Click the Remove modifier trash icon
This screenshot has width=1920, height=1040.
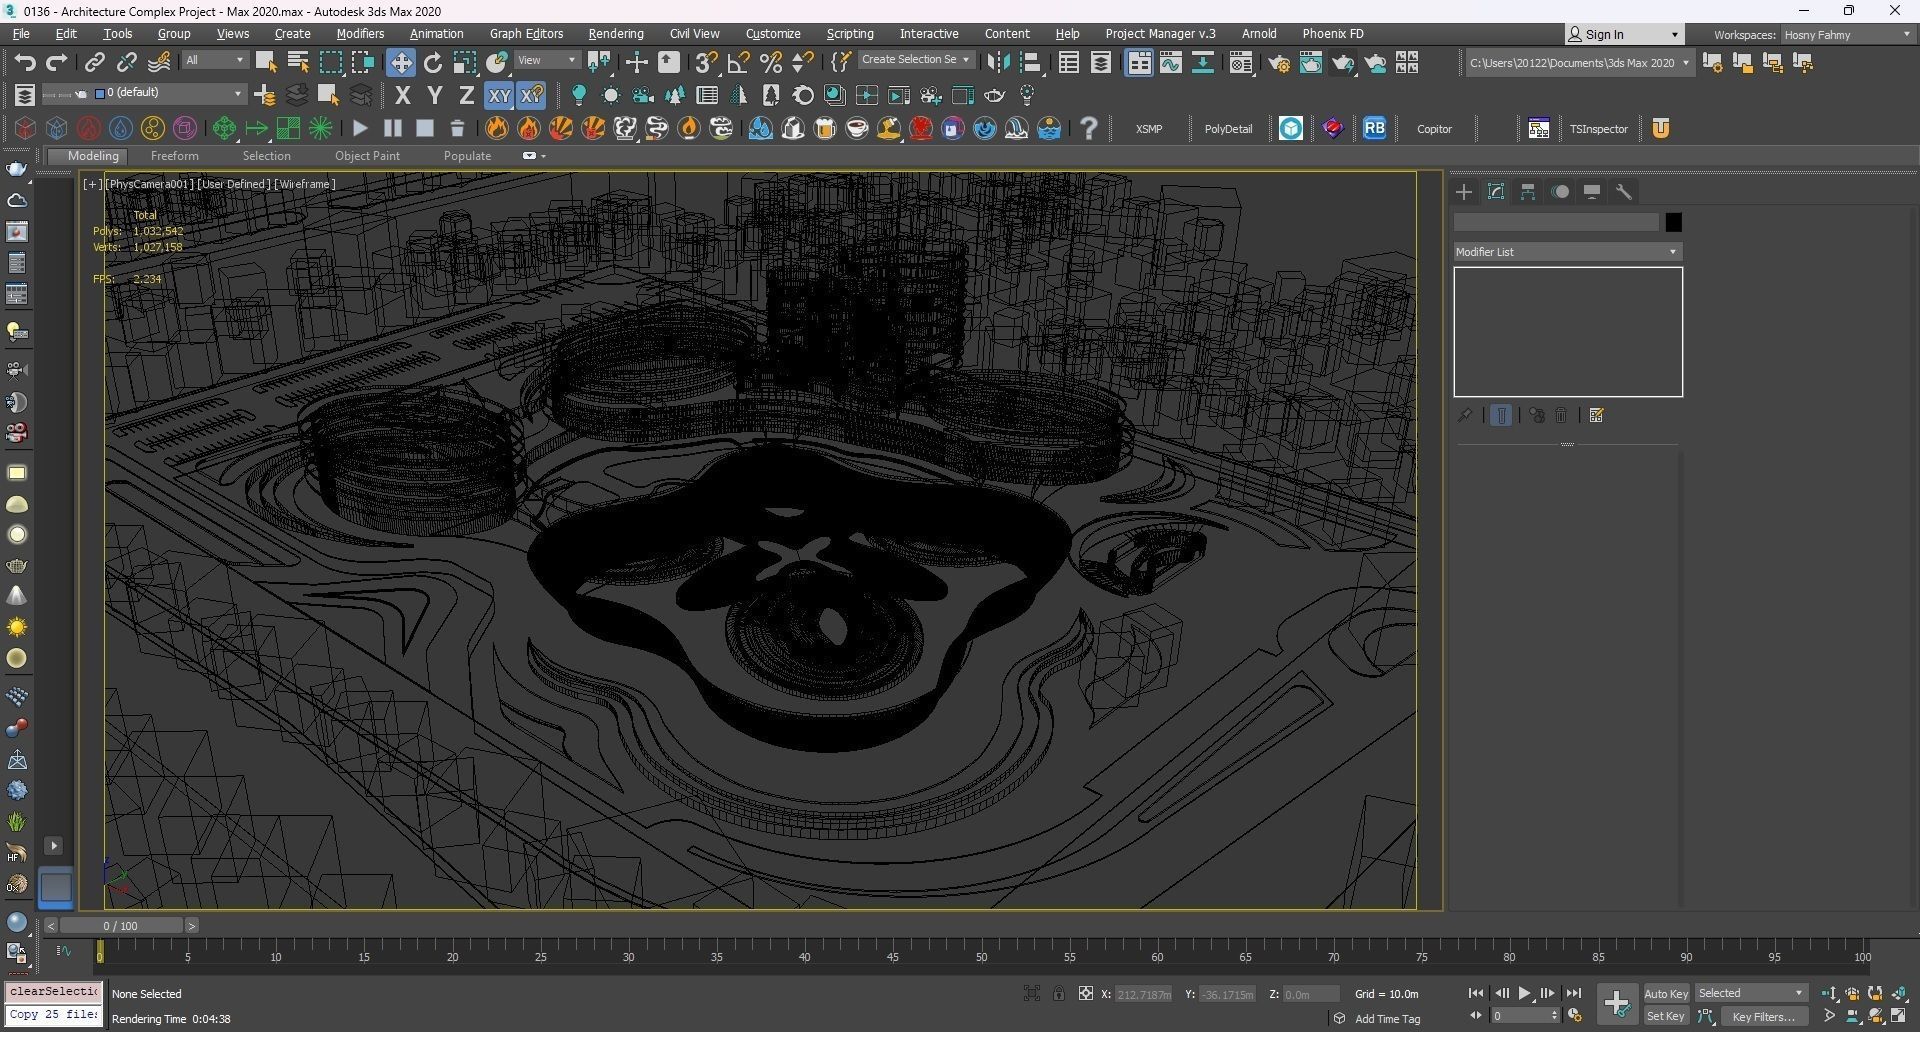click(x=1561, y=415)
